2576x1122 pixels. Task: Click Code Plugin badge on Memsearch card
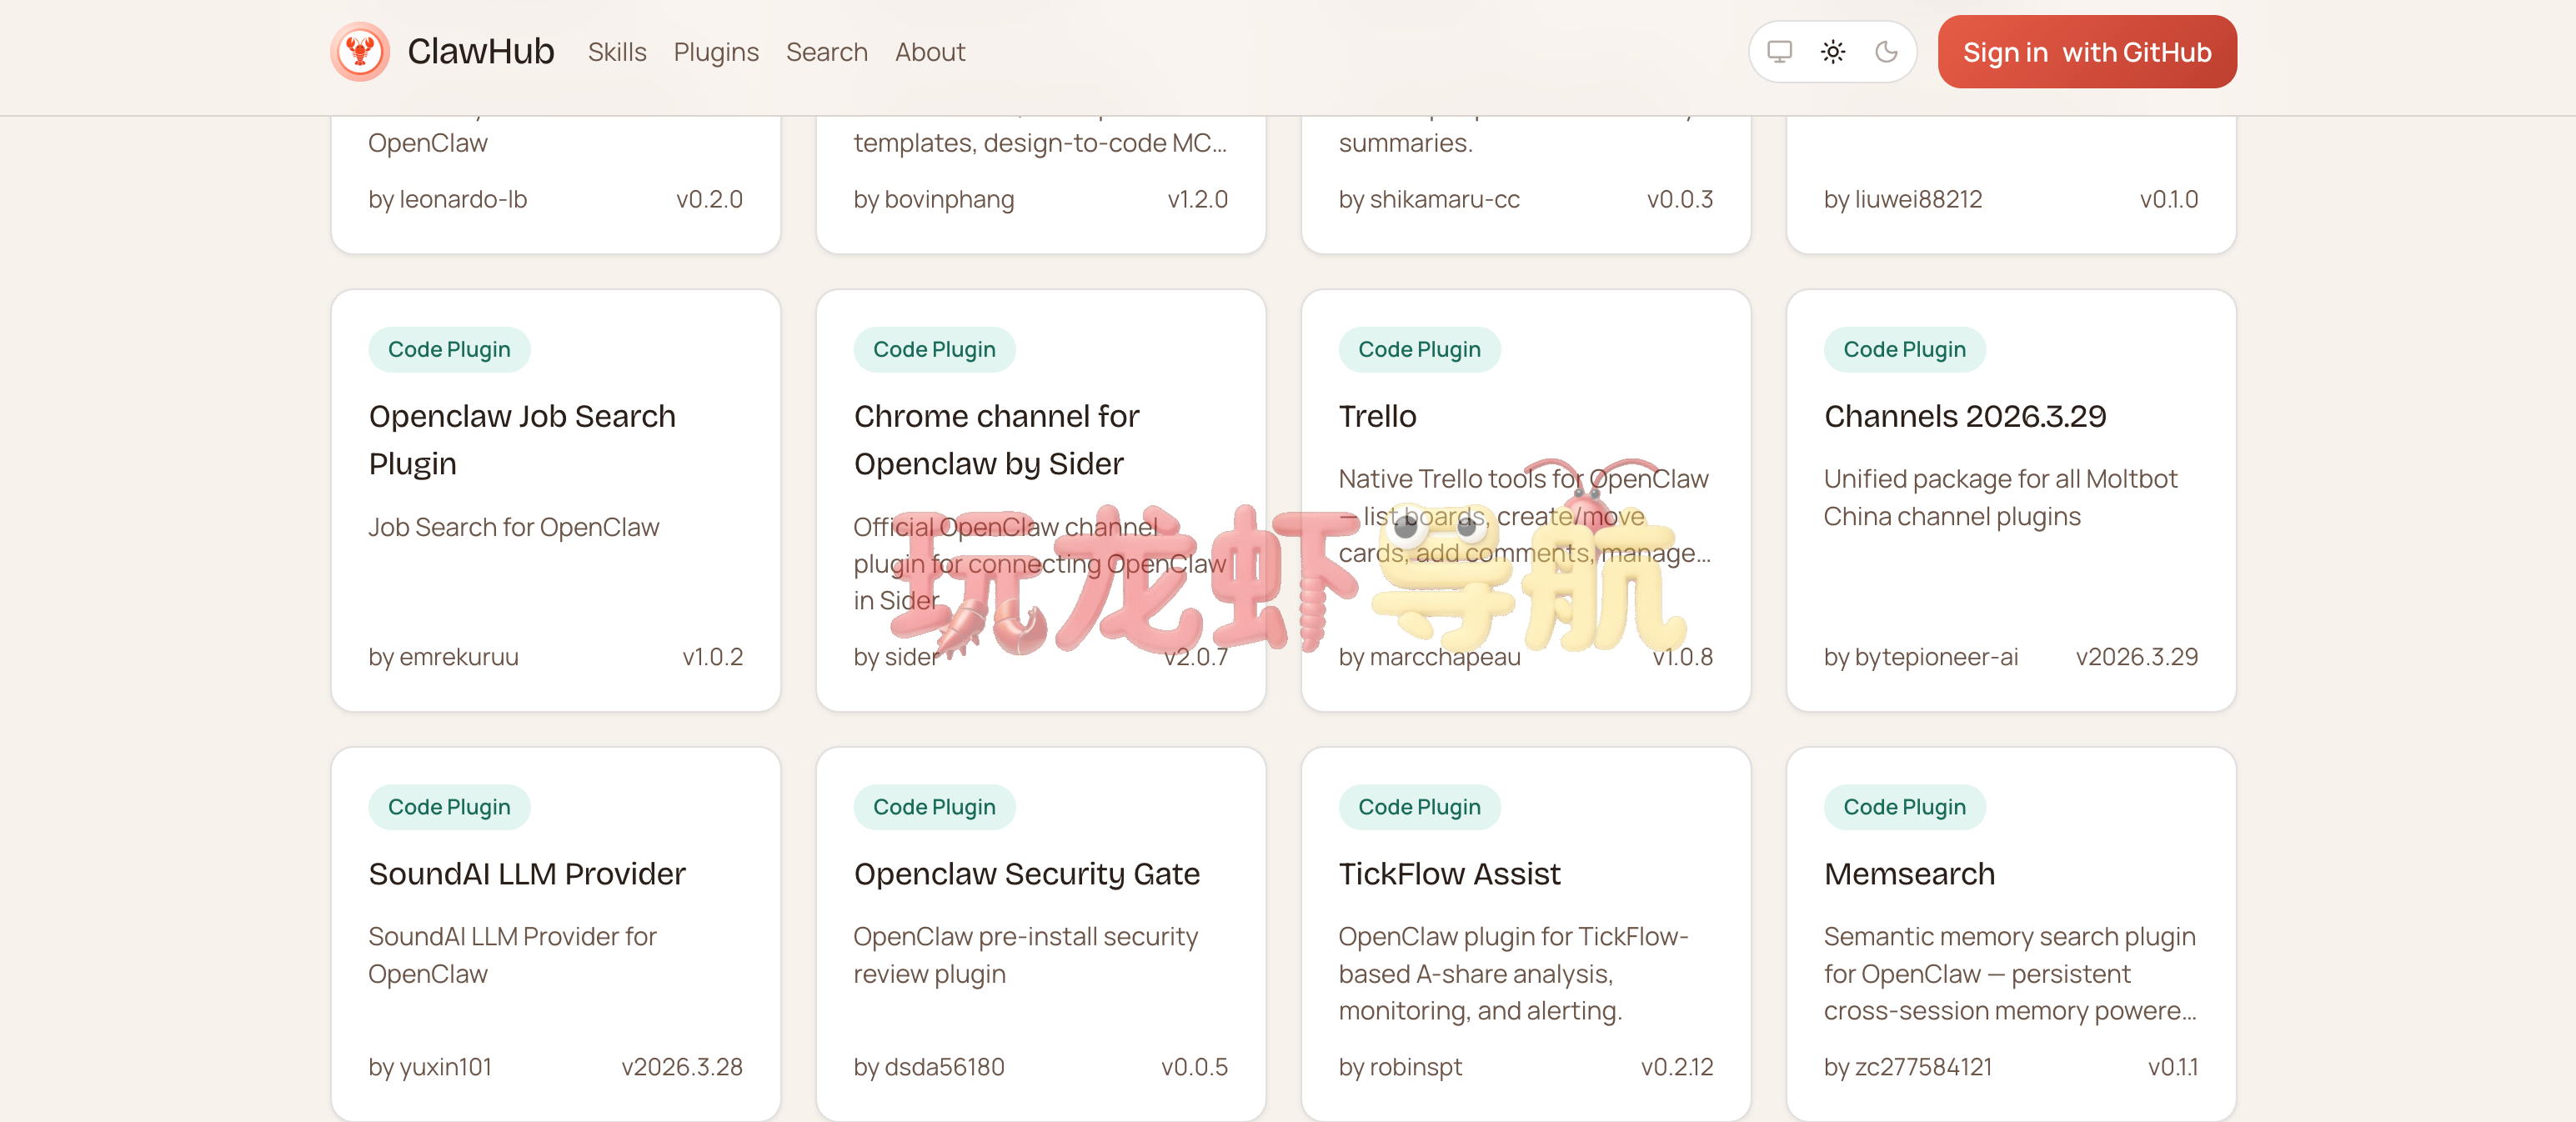click(x=1904, y=807)
